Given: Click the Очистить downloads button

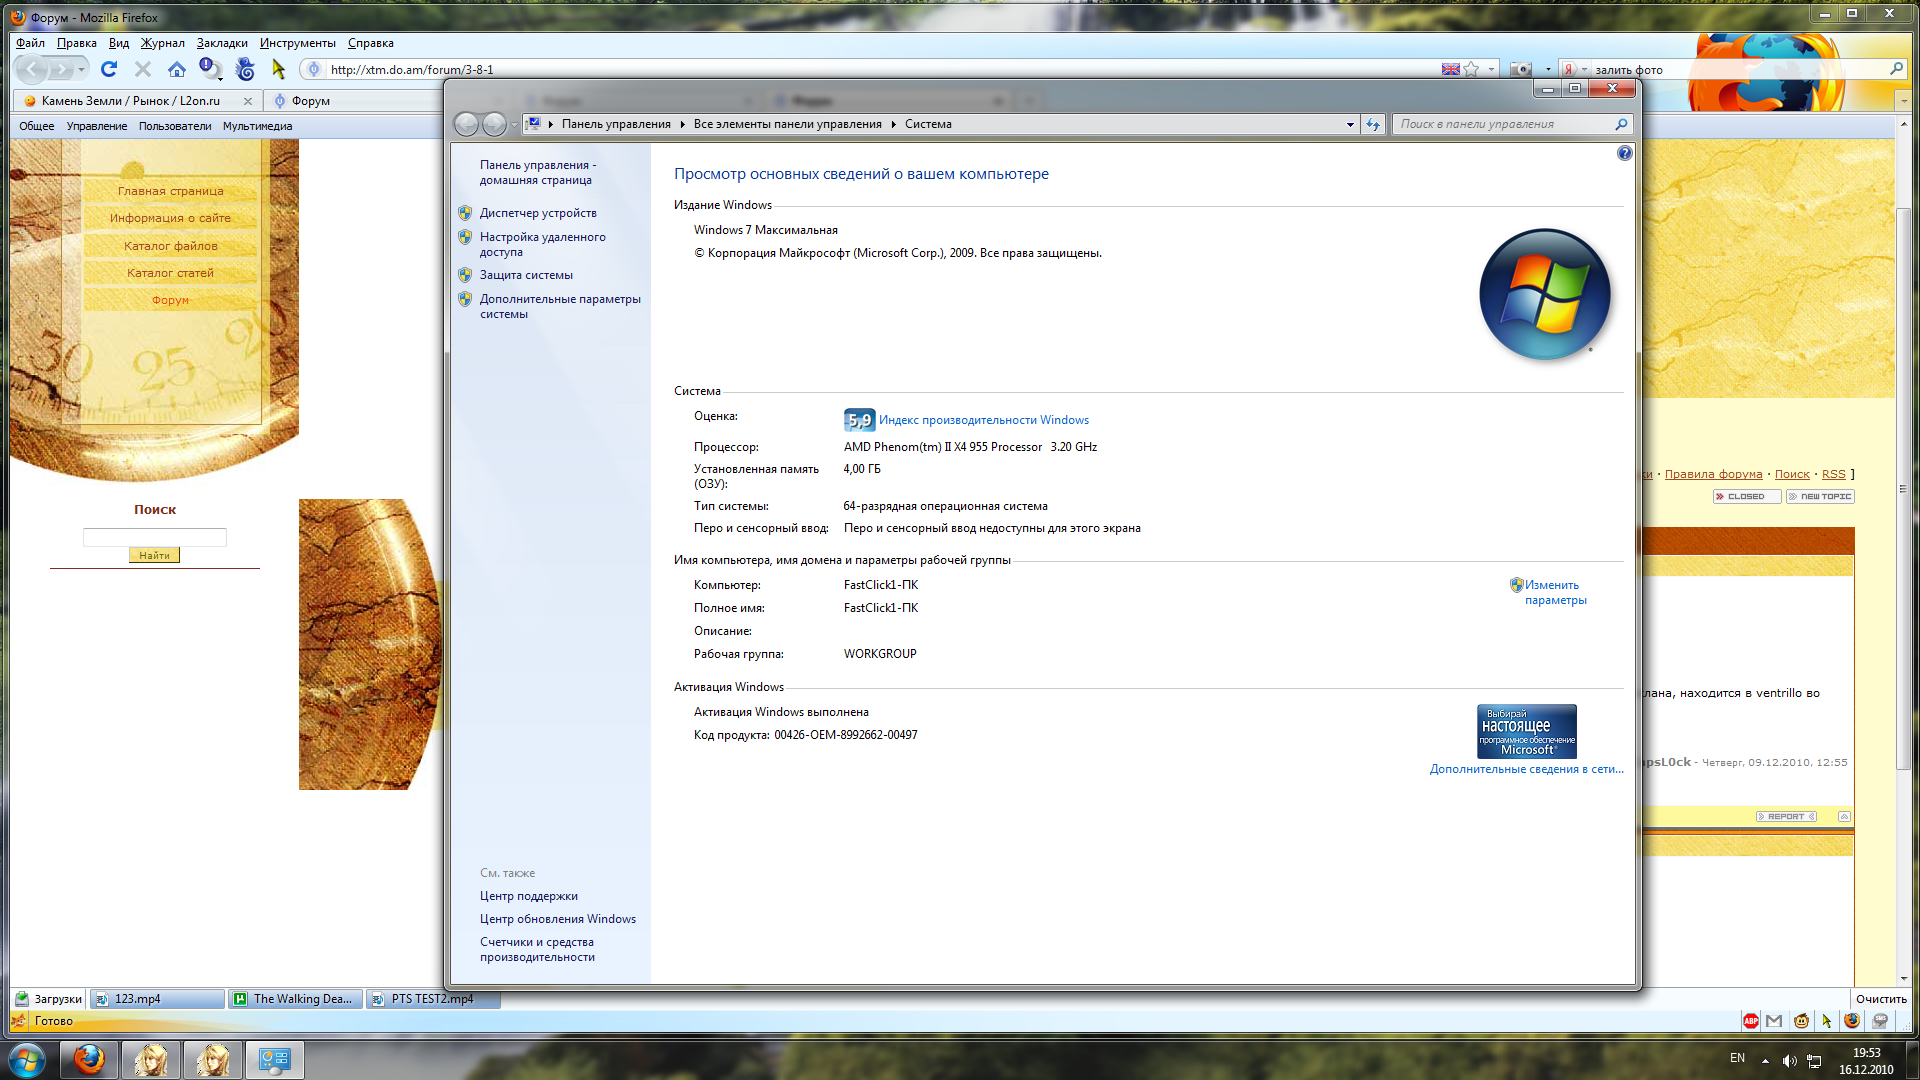Looking at the screenshot, I should tap(1880, 999).
